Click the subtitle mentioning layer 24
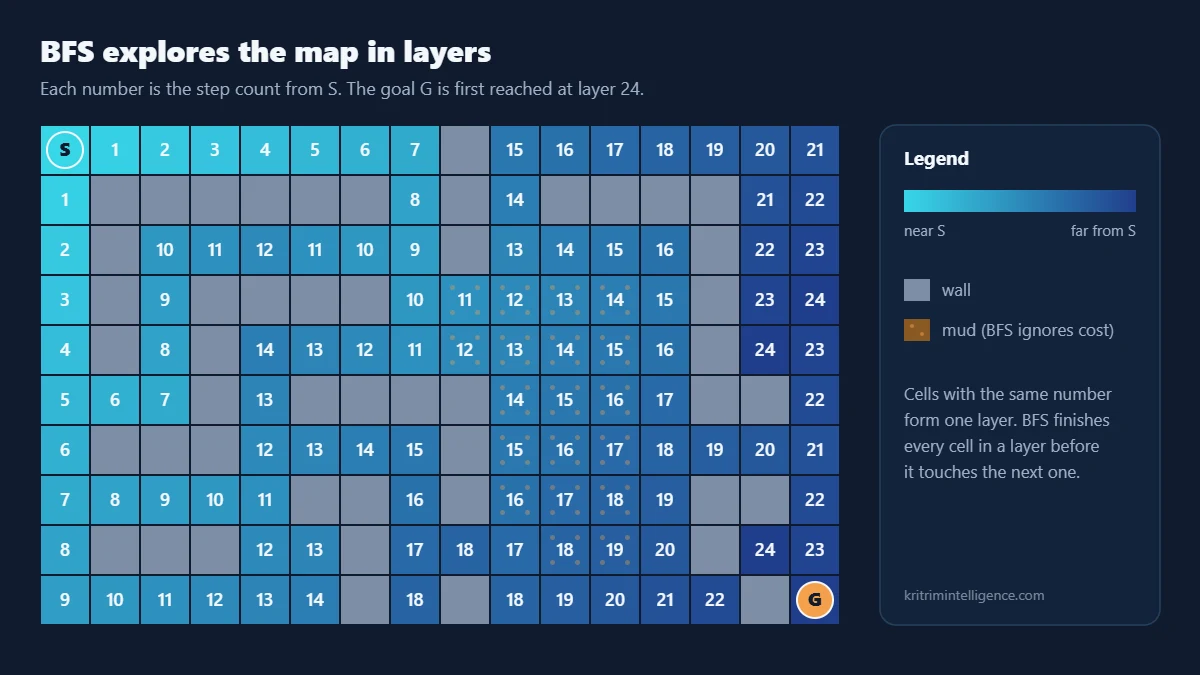Screen dimensions: 1200x675 (x=342, y=89)
